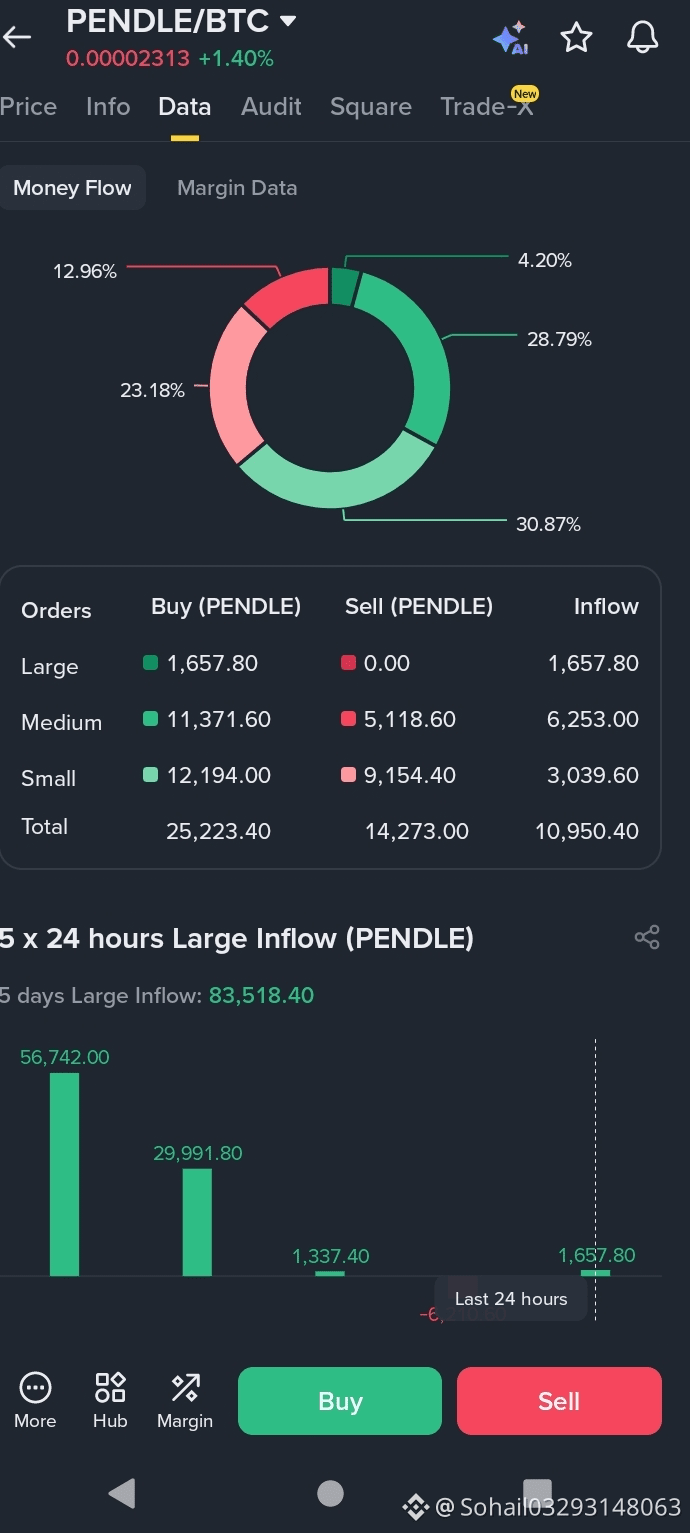Expand the PENDLE/BTC pair dropdown arrow

pos(288,21)
